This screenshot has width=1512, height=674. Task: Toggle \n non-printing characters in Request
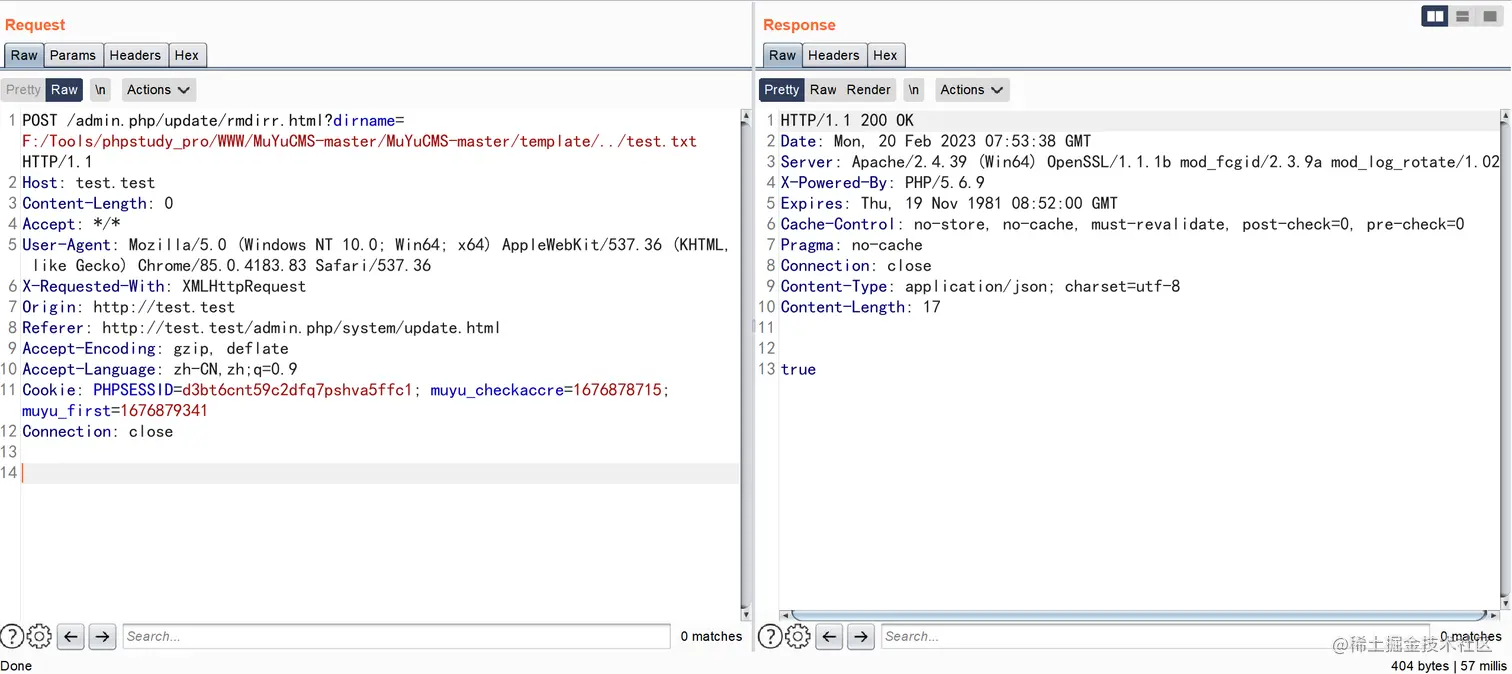coord(100,89)
